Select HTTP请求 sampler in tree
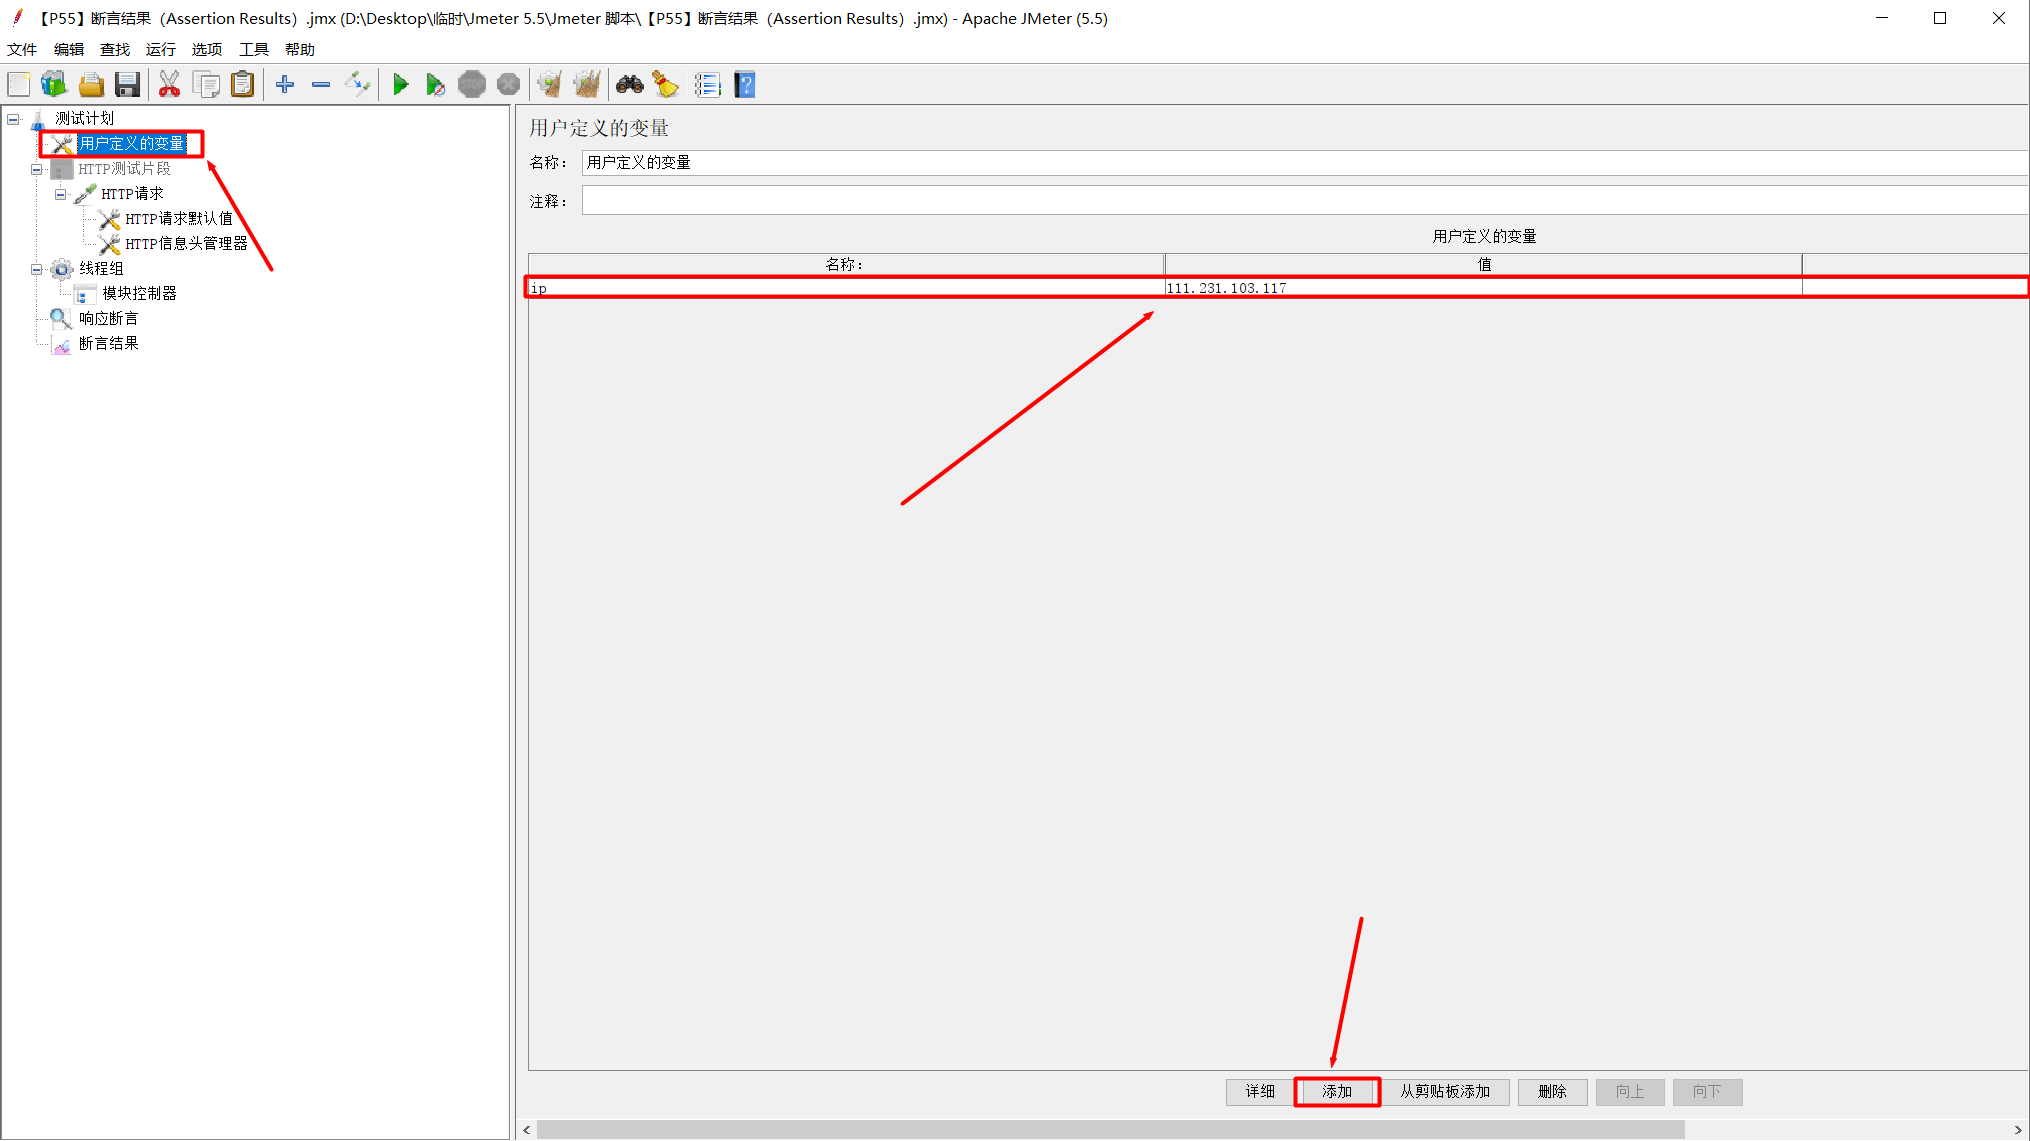 pos(132,194)
